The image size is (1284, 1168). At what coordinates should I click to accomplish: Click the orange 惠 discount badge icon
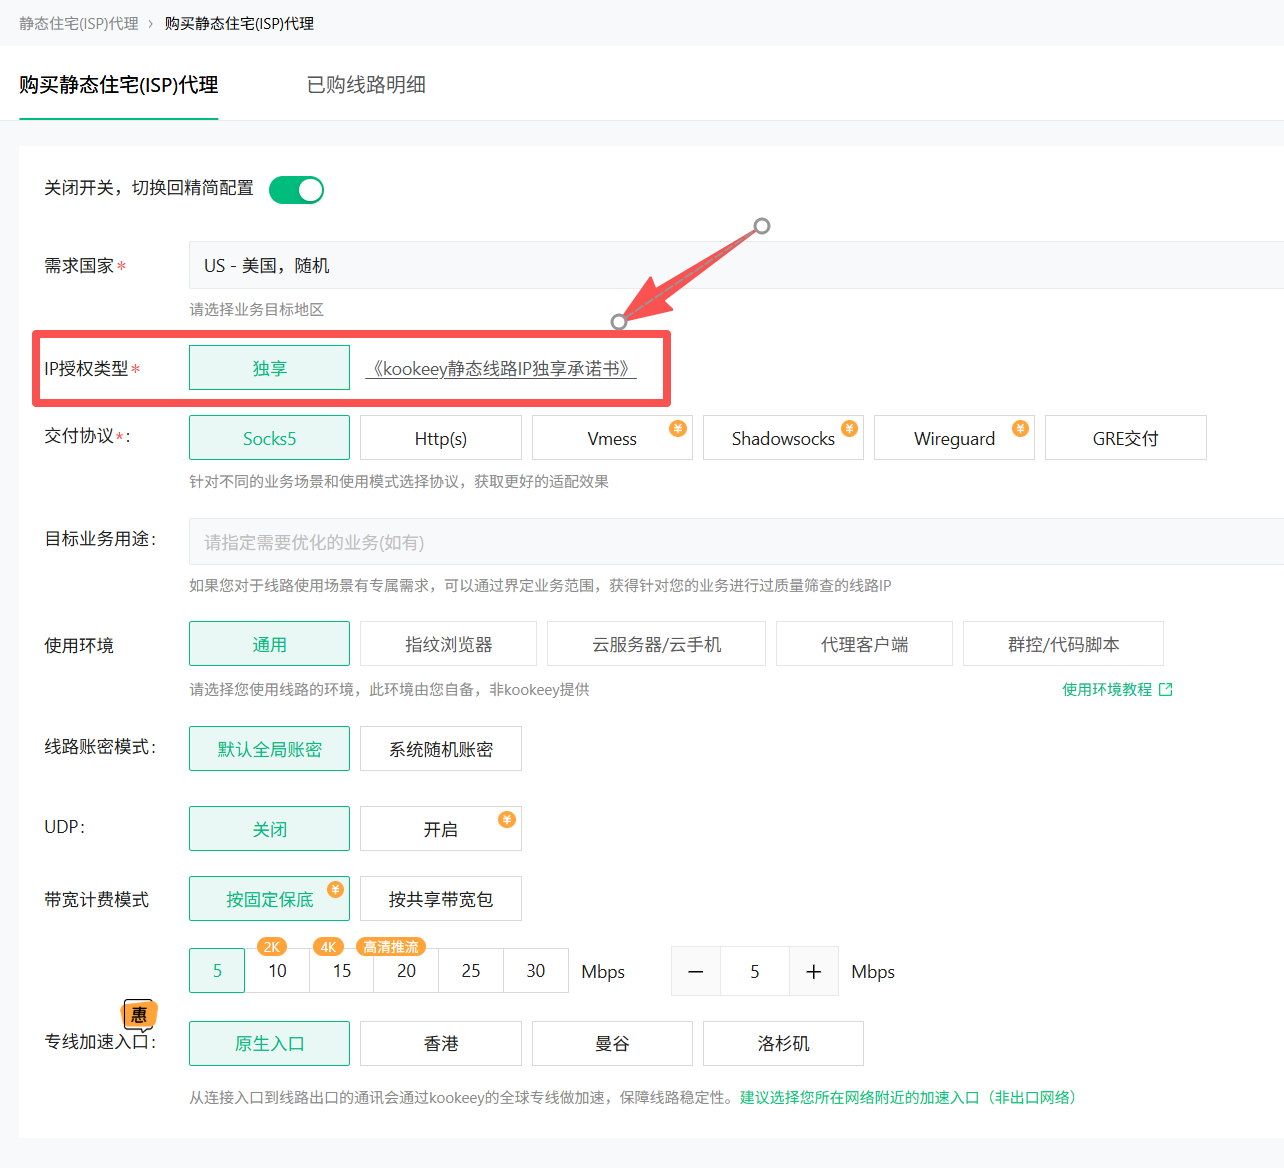139,1014
